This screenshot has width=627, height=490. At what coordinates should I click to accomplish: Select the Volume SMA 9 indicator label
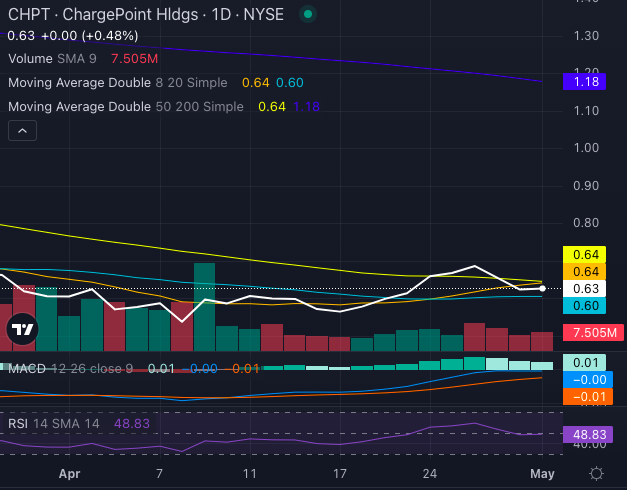pos(52,59)
